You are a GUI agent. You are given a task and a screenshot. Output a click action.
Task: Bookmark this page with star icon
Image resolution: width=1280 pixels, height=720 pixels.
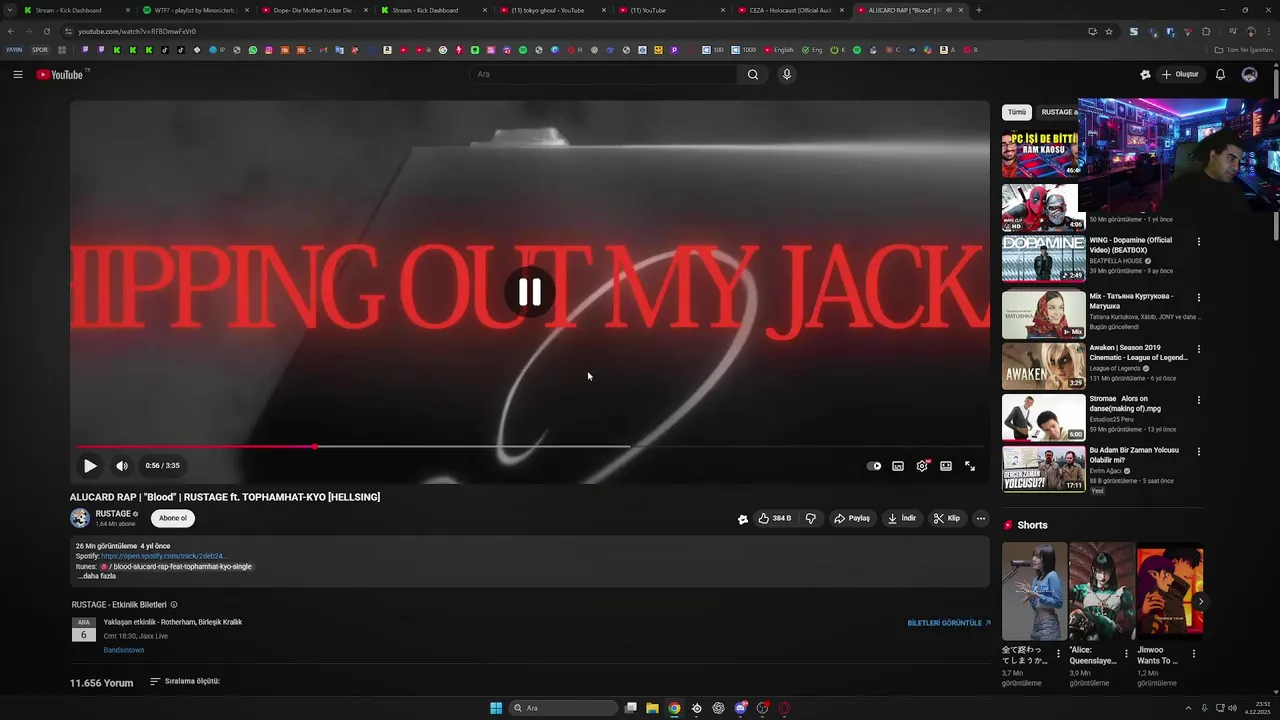pos(1109,31)
